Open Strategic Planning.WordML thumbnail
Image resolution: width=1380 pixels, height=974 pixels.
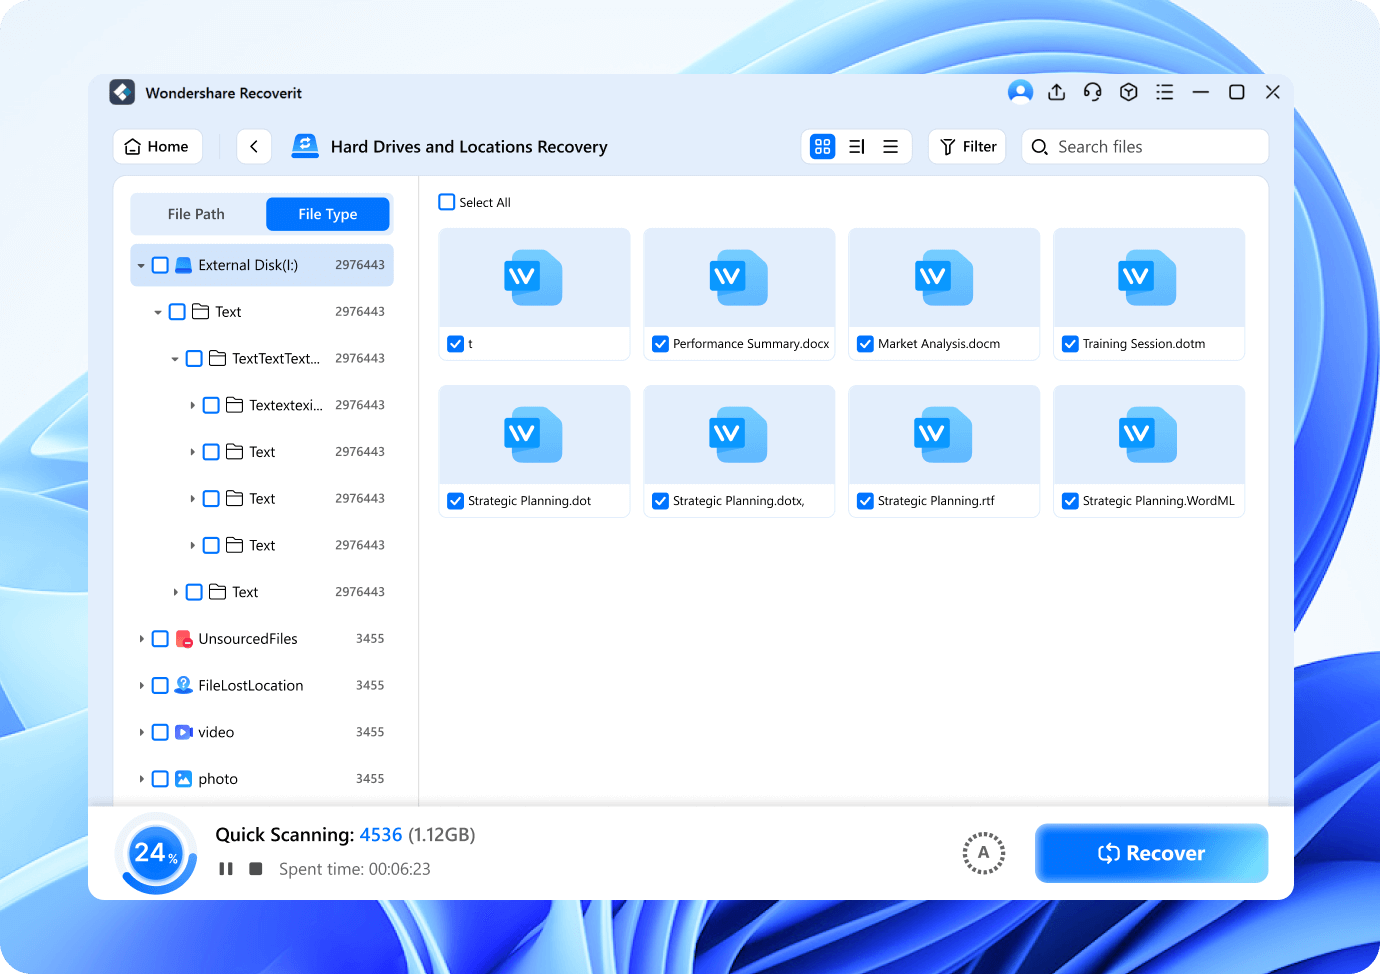[x=1149, y=435]
